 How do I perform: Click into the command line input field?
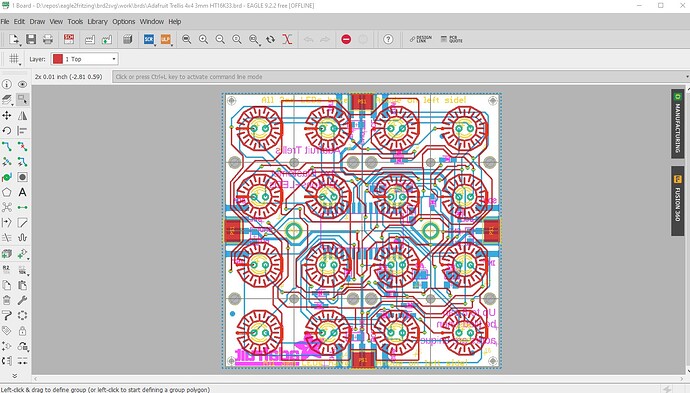[x=398, y=77]
